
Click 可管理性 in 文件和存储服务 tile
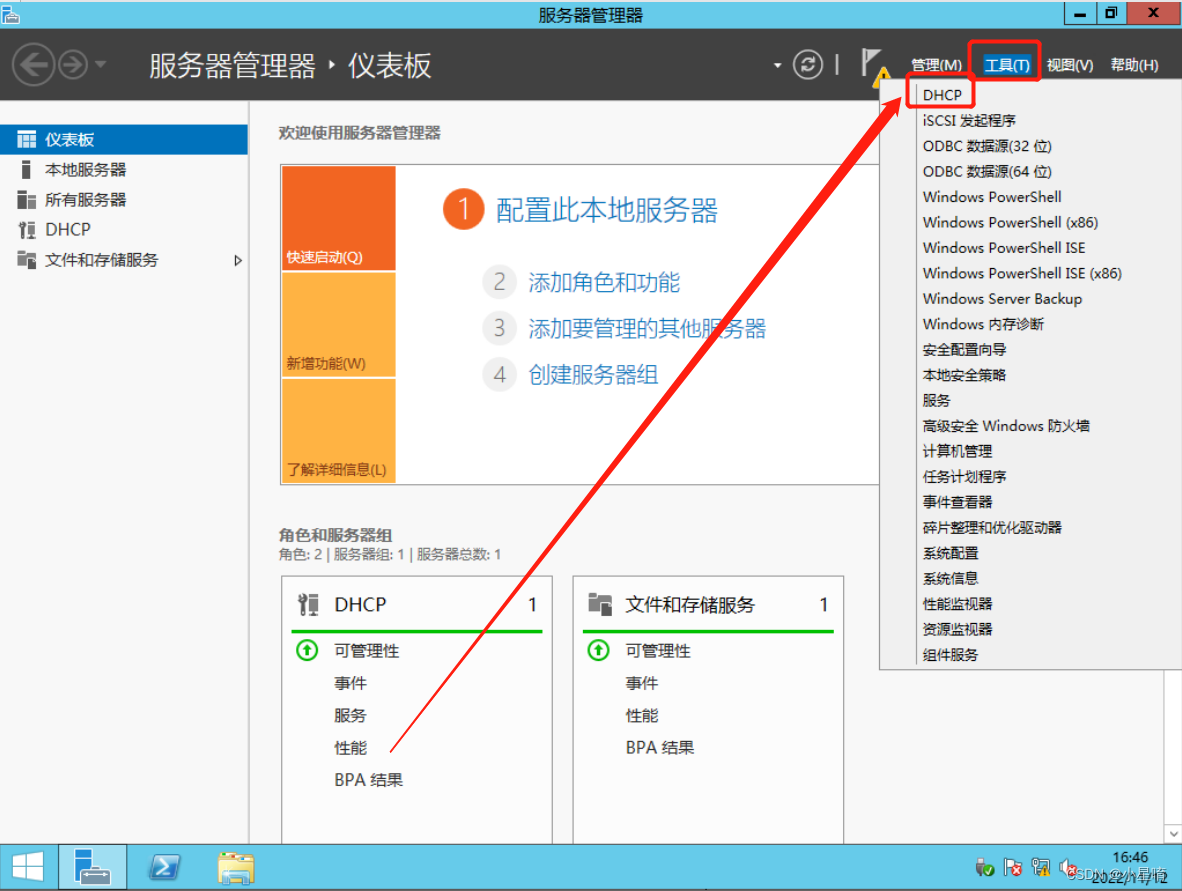click(658, 651)
